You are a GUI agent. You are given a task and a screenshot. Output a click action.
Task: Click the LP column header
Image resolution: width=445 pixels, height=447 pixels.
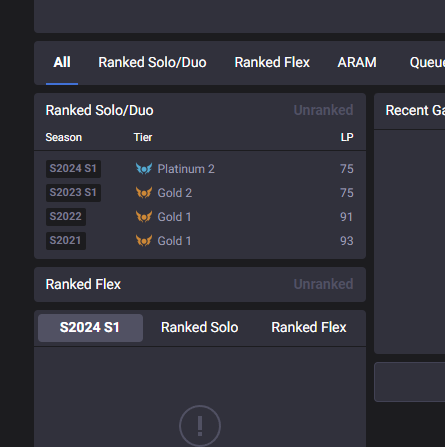(x=347, y=137)
